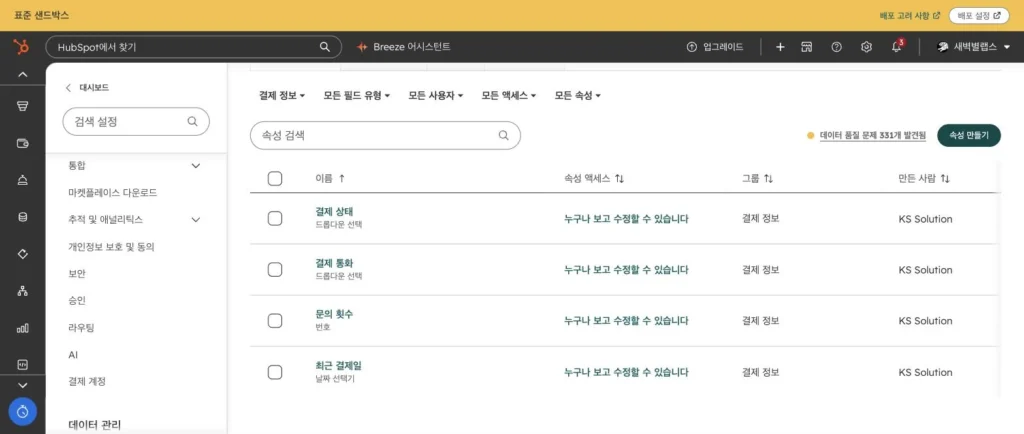
Task: Open 마켓플레이스 다운로드 settings
Action: click(x=112, y=193)
